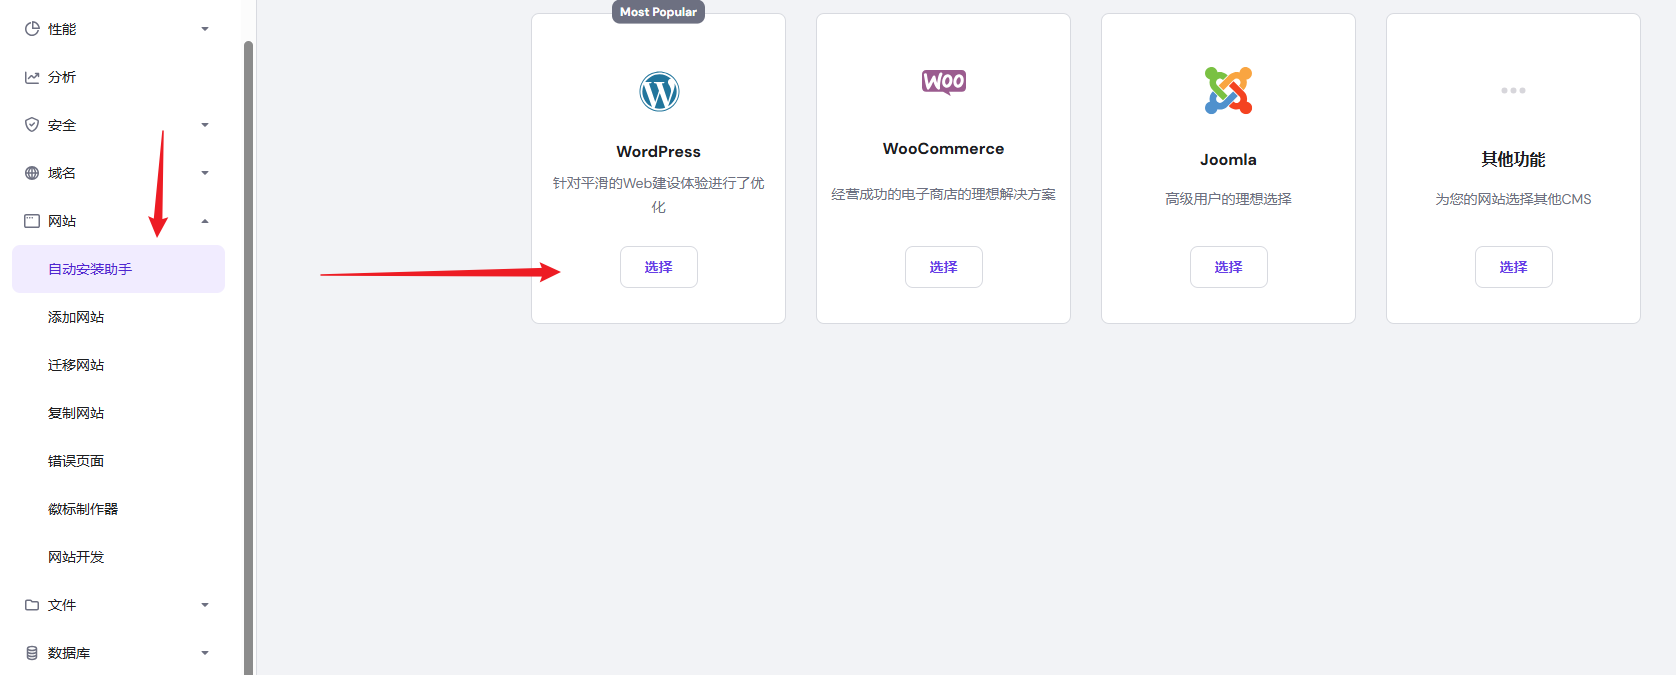Click the 文件 folder icon
This screenshot has width=1676, height=675.
[32, 605]
